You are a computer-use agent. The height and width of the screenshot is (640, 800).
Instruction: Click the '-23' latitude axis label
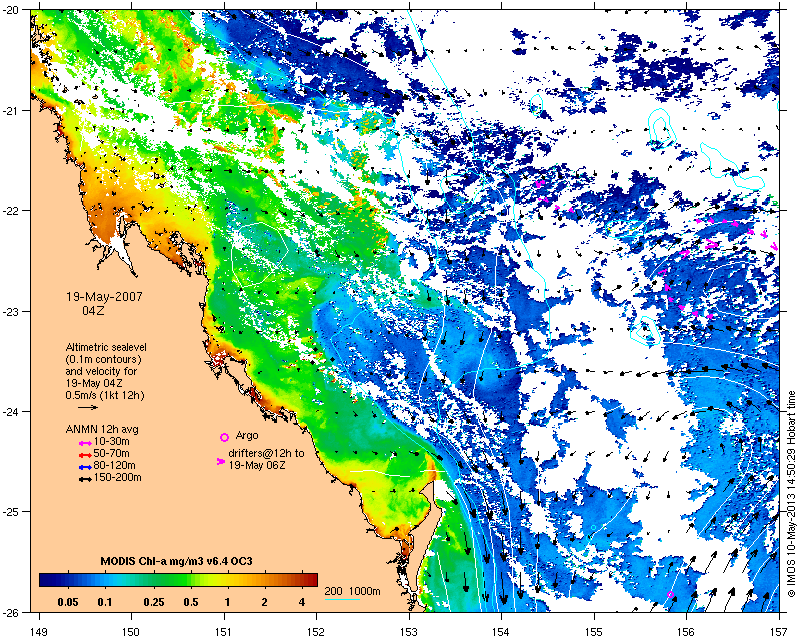(12, 311)
